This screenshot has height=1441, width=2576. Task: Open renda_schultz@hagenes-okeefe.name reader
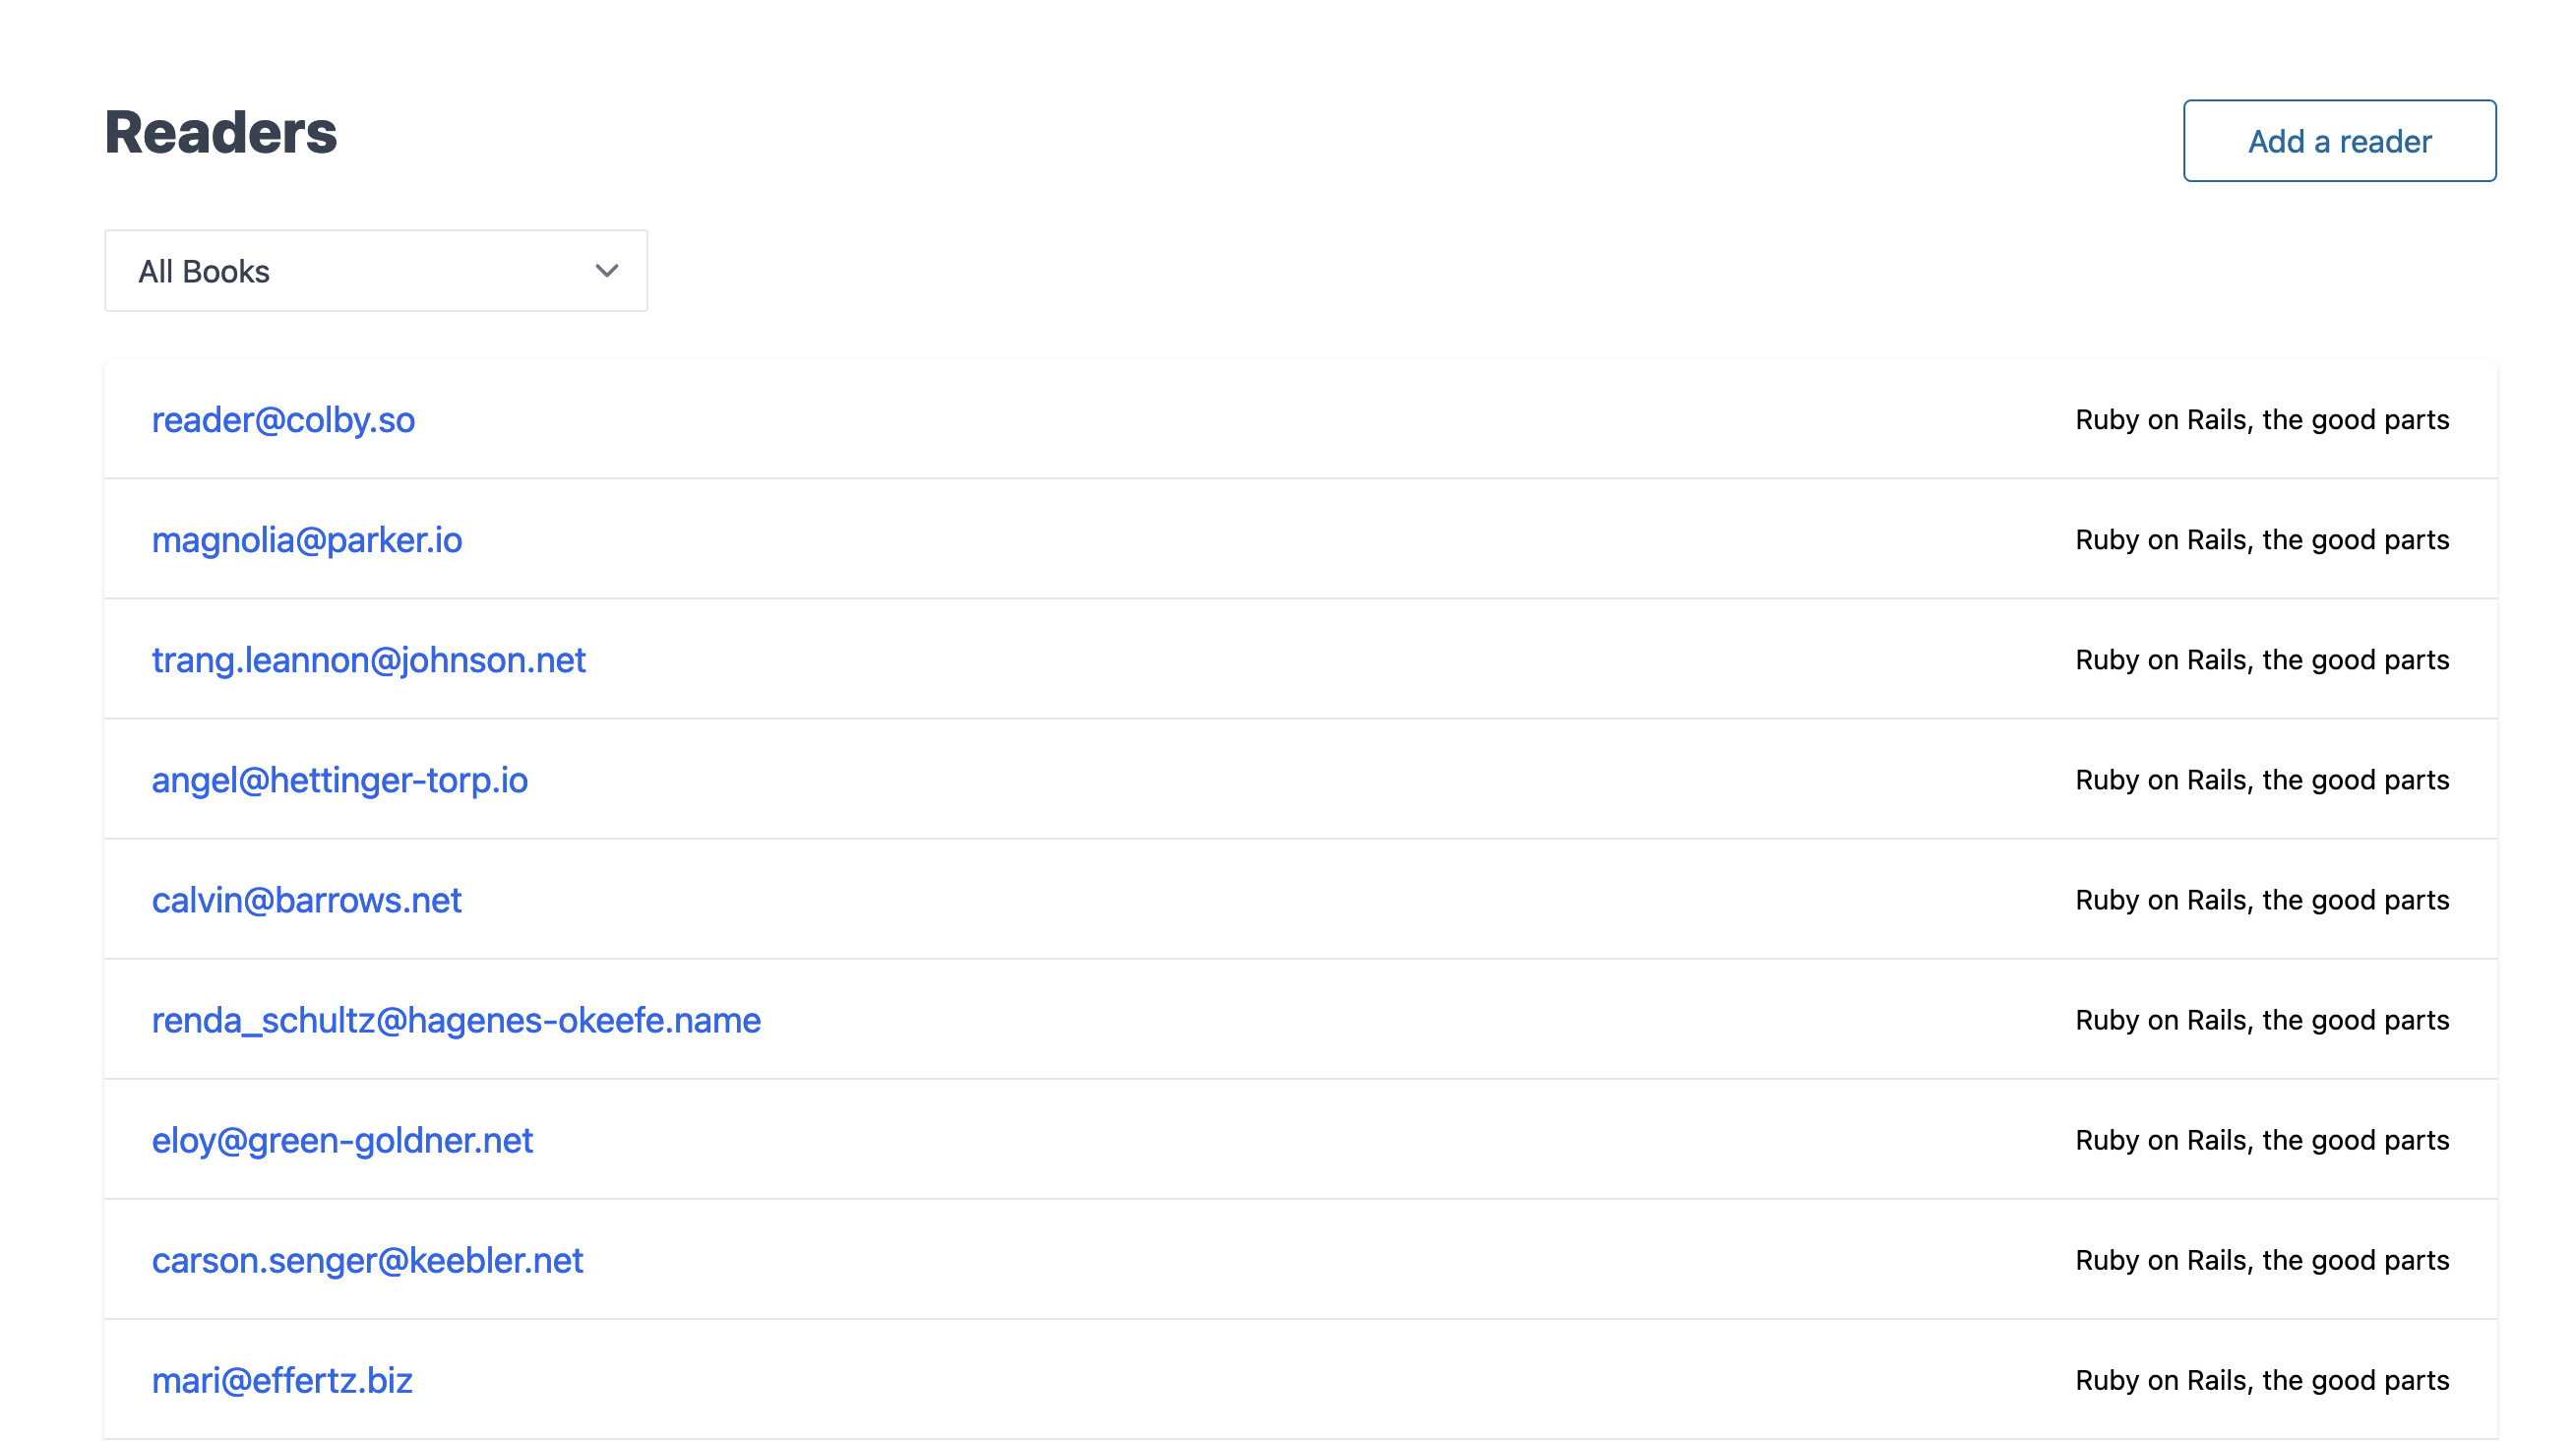(456, 1020)
